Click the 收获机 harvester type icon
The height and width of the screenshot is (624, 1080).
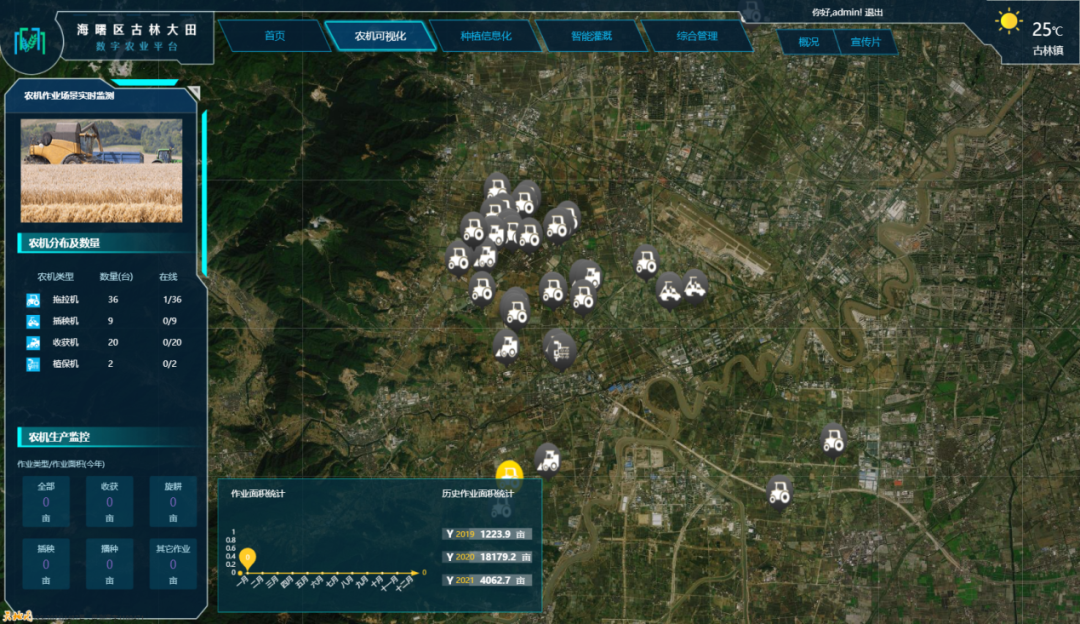(33, 342)
